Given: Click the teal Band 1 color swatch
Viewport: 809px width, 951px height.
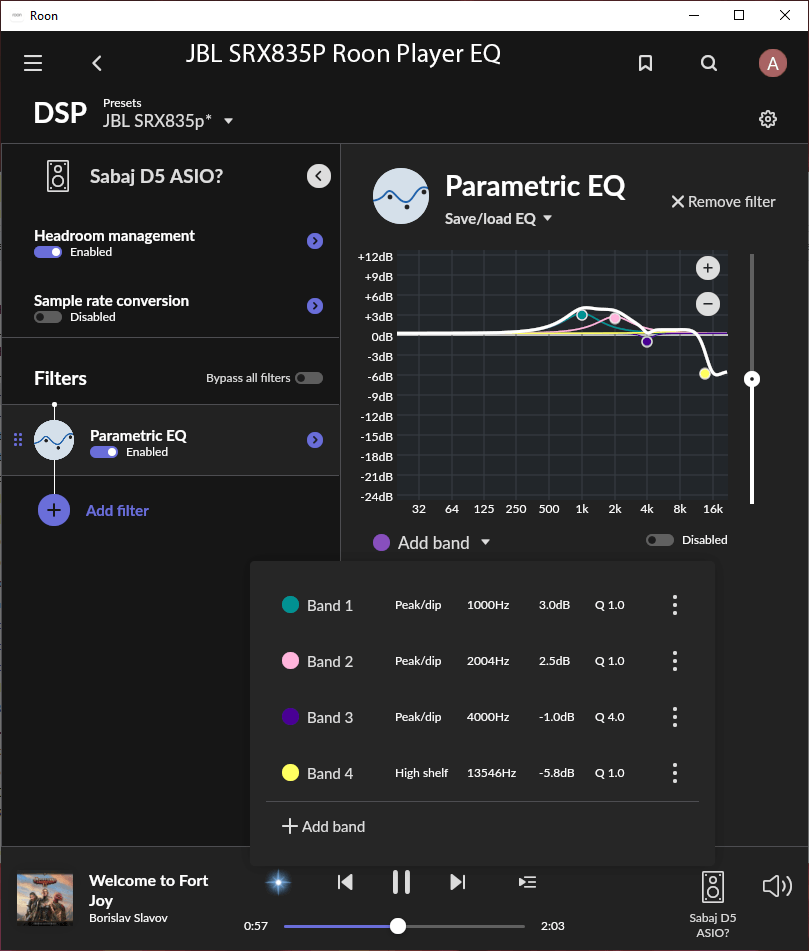Looking at the screenshot, I should coord(290,605).
